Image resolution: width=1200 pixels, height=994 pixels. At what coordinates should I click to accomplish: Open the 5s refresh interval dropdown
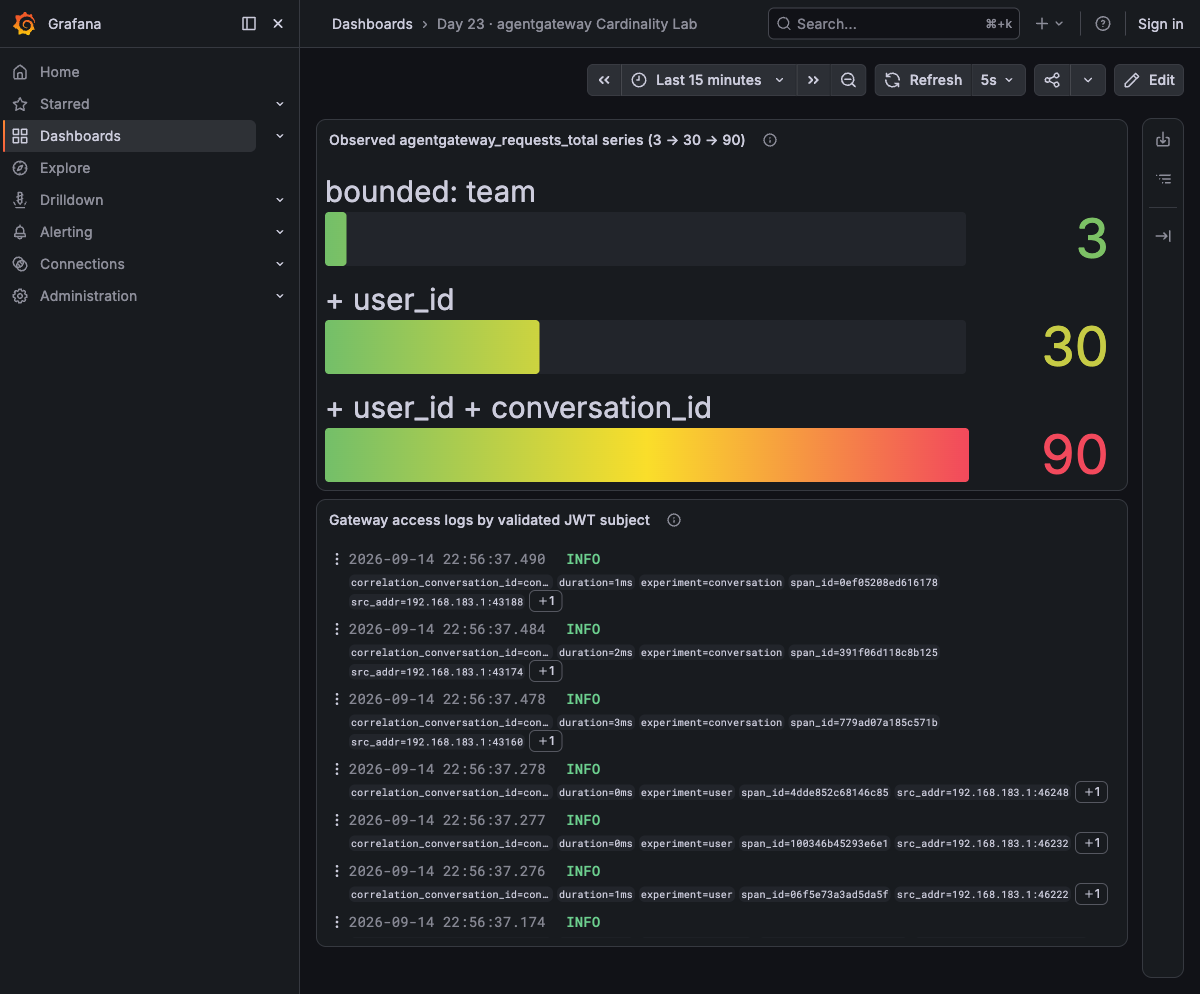click(x=998, y=80)
